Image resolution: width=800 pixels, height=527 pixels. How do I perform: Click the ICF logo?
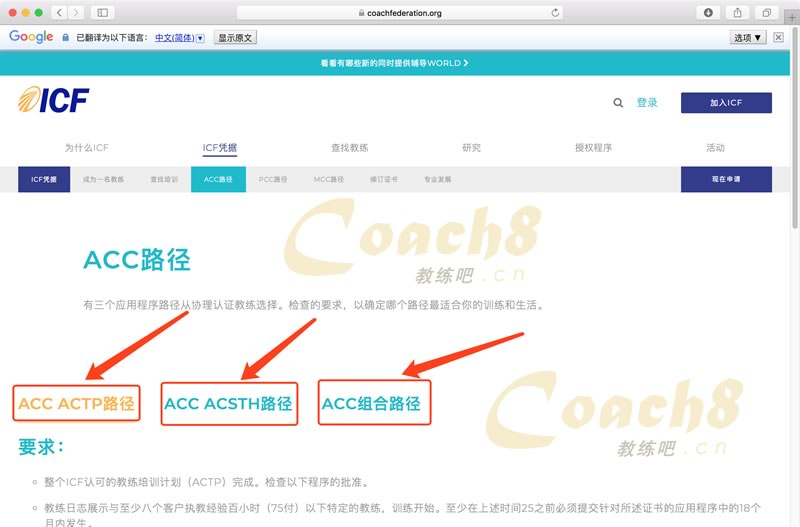(x=53, y=100)
